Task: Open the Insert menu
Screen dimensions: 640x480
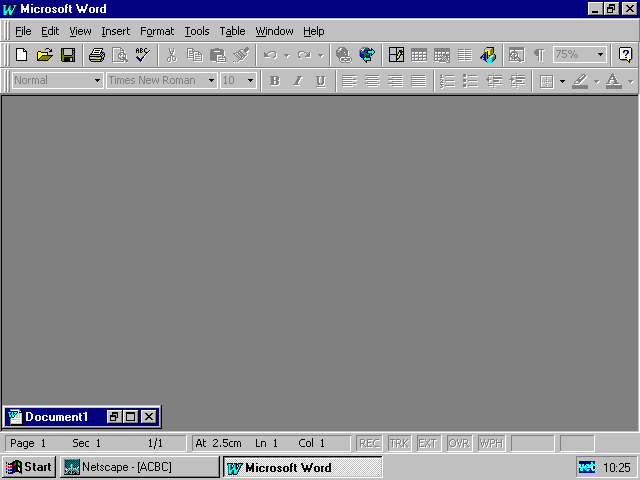Action: click(115, 31)
